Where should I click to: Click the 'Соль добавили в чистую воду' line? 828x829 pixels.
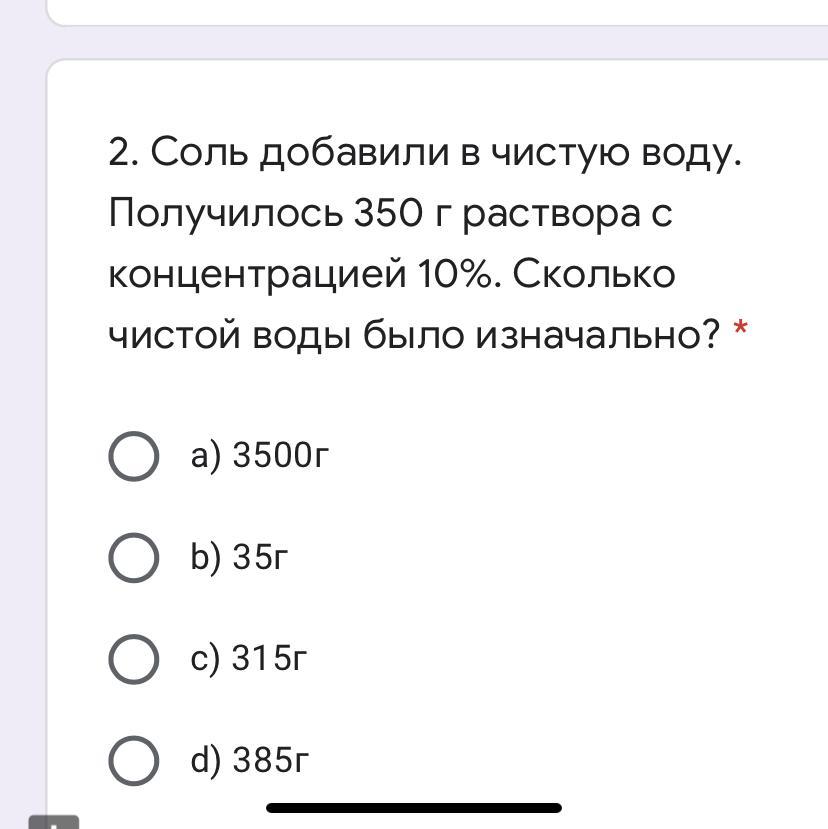(x=448, y=153)
